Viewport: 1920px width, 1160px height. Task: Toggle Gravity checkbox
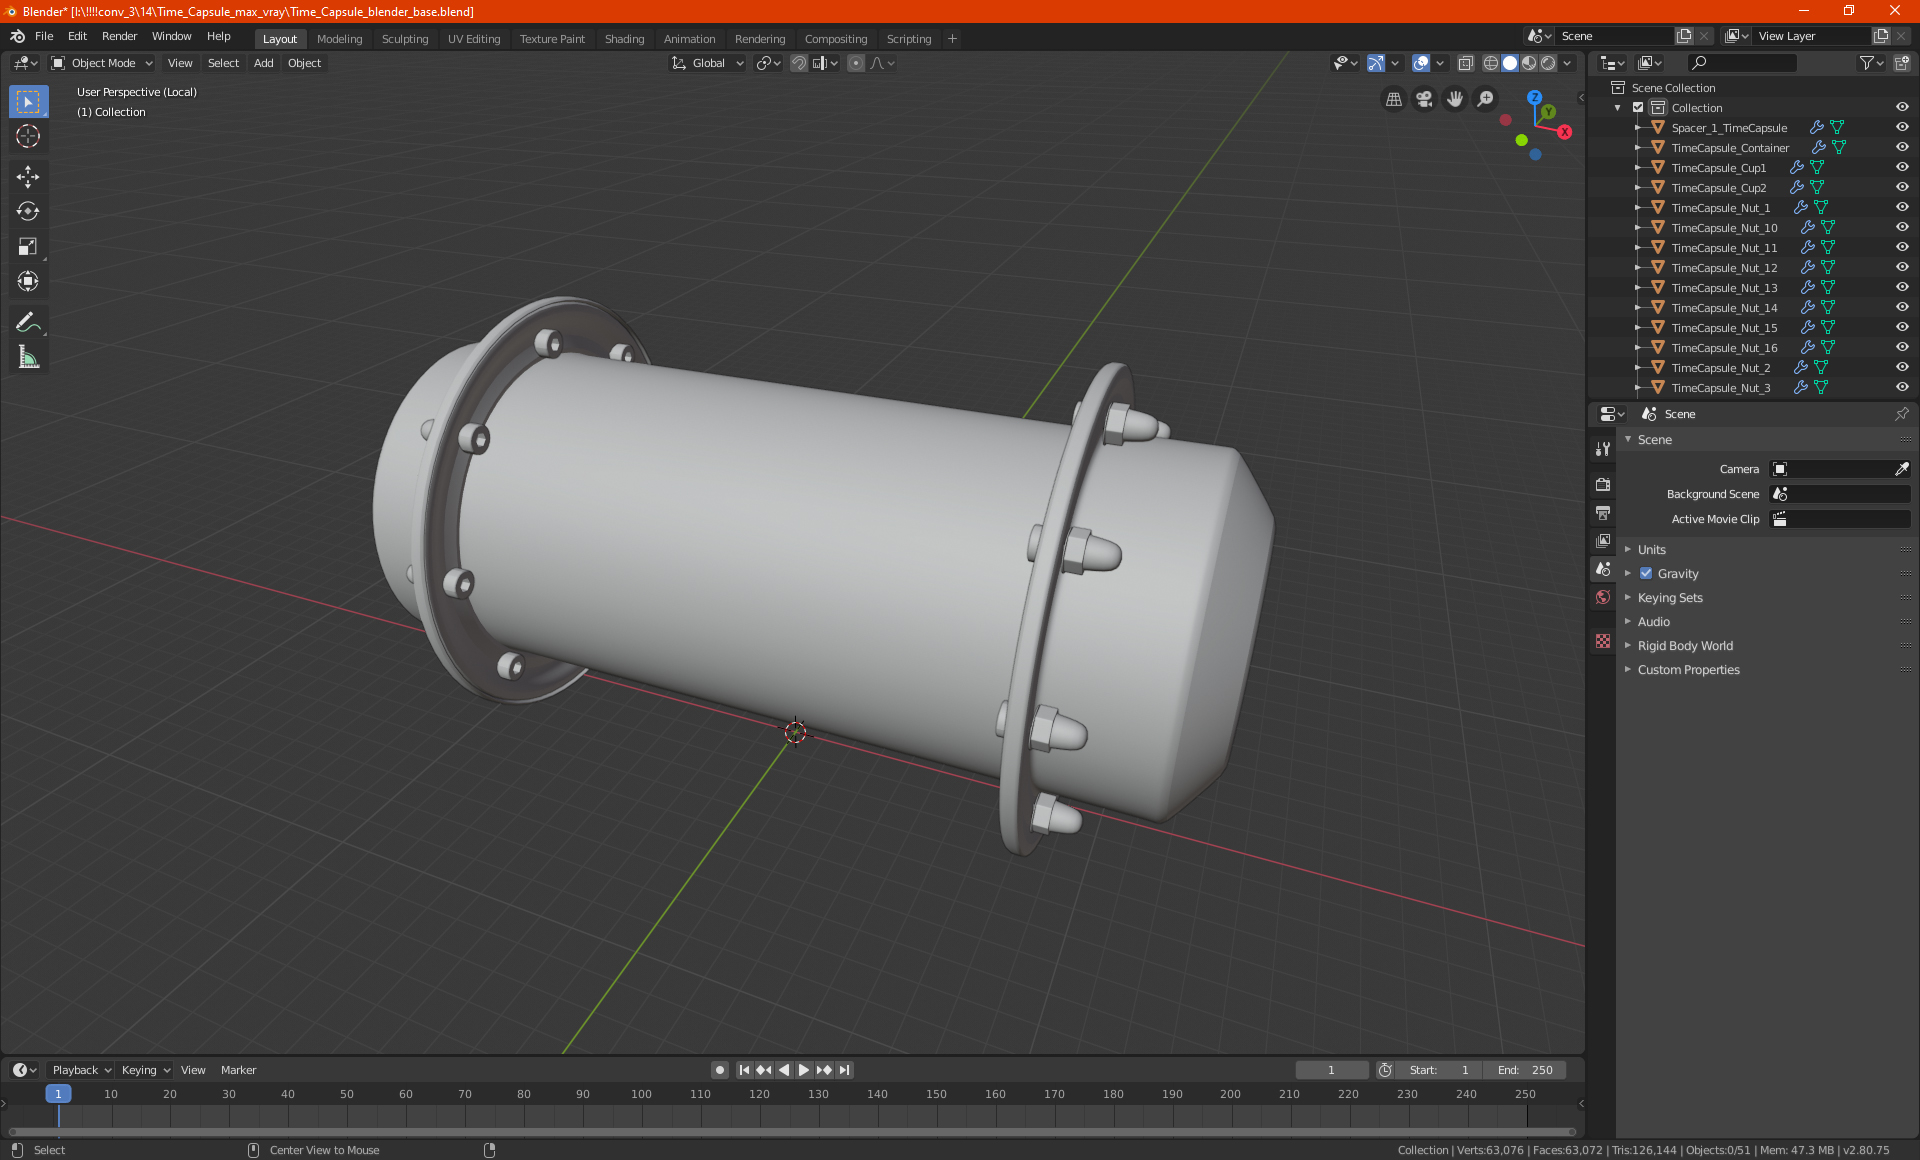click(1646, 573)
